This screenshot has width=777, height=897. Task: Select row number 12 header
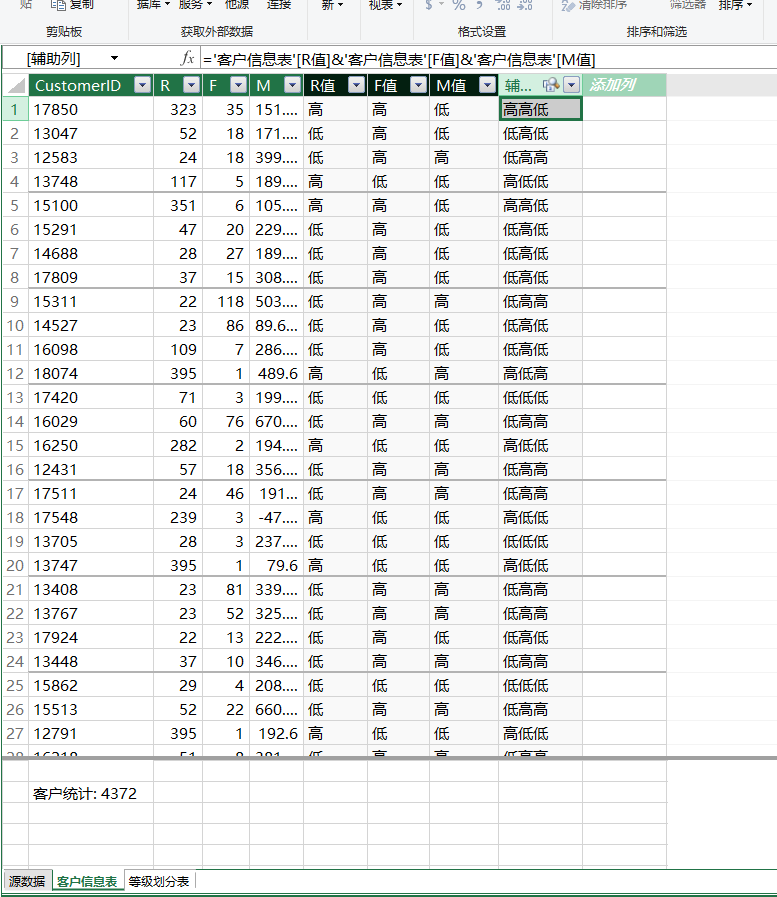pyautogui.click(x=15, y=374)
